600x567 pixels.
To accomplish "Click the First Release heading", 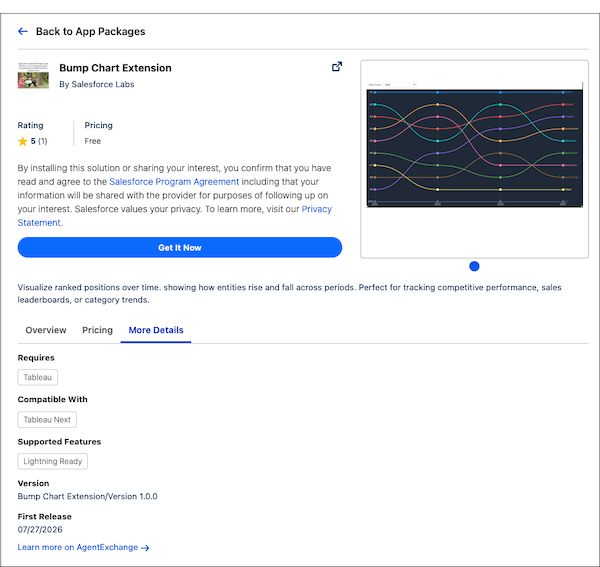I will point(44,517).
